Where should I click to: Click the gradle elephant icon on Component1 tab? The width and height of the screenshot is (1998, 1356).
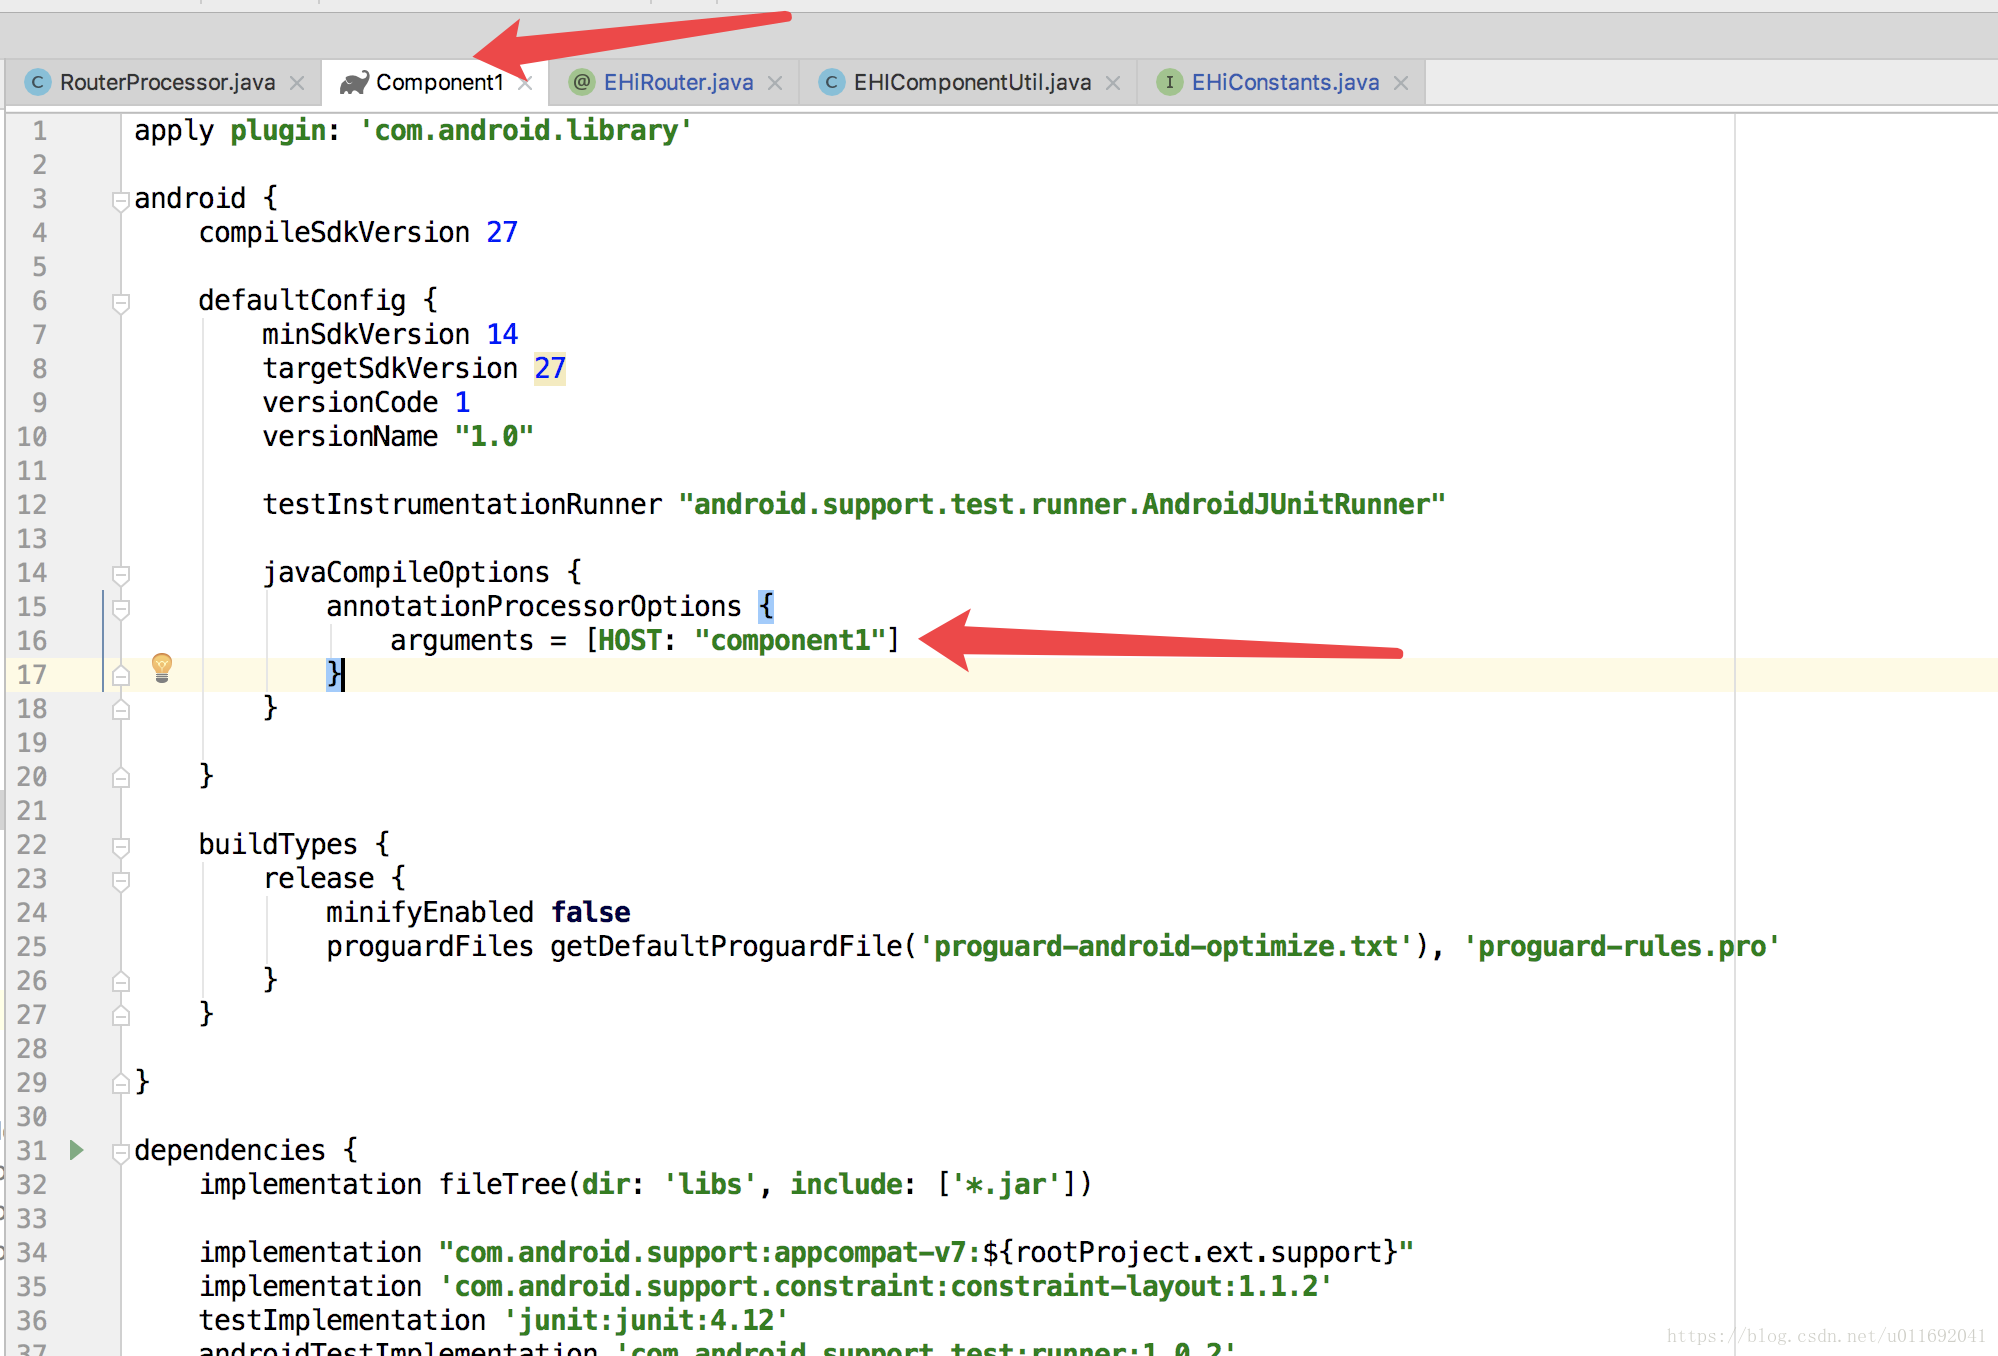click(354, 82)
